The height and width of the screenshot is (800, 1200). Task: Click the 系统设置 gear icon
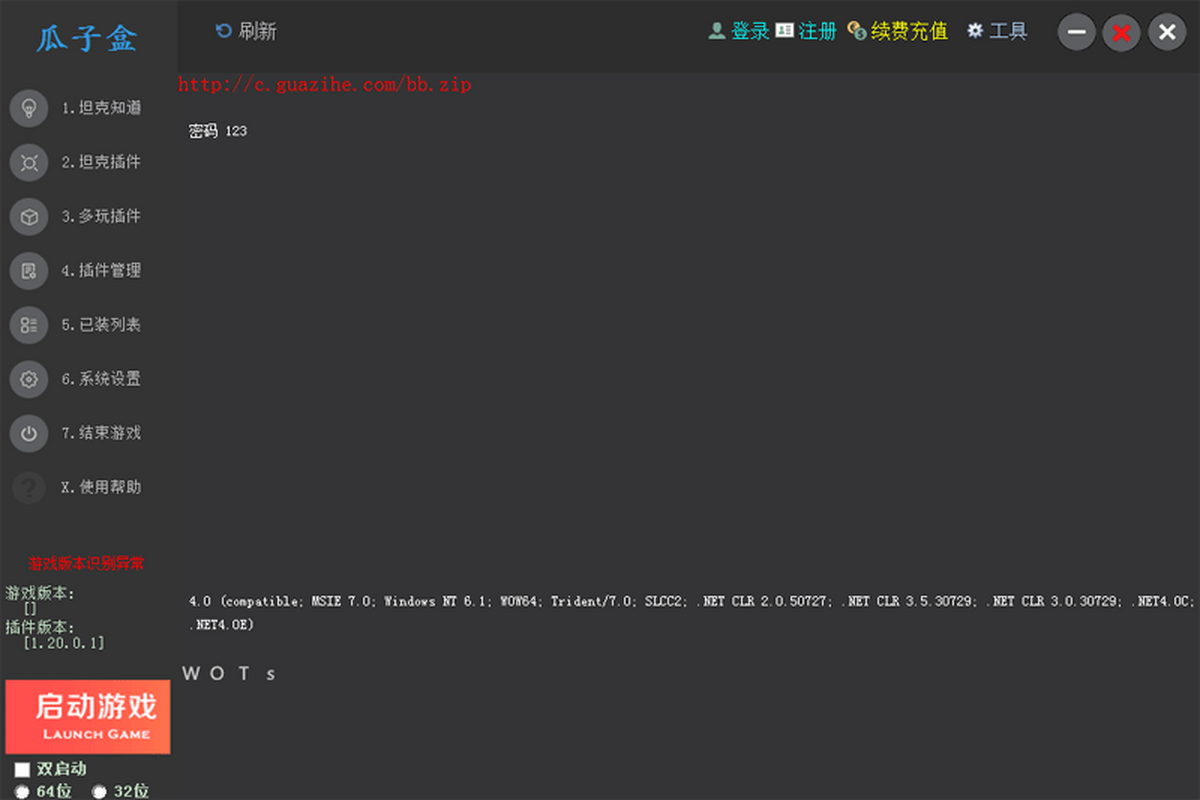click(29, 379)
